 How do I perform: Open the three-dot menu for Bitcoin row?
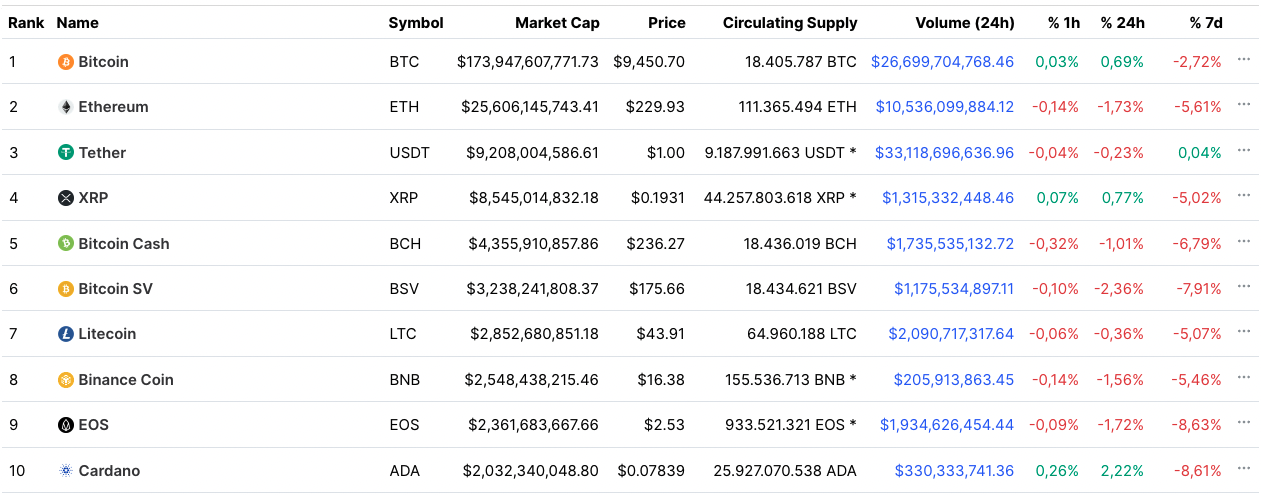pos(1244,60)
